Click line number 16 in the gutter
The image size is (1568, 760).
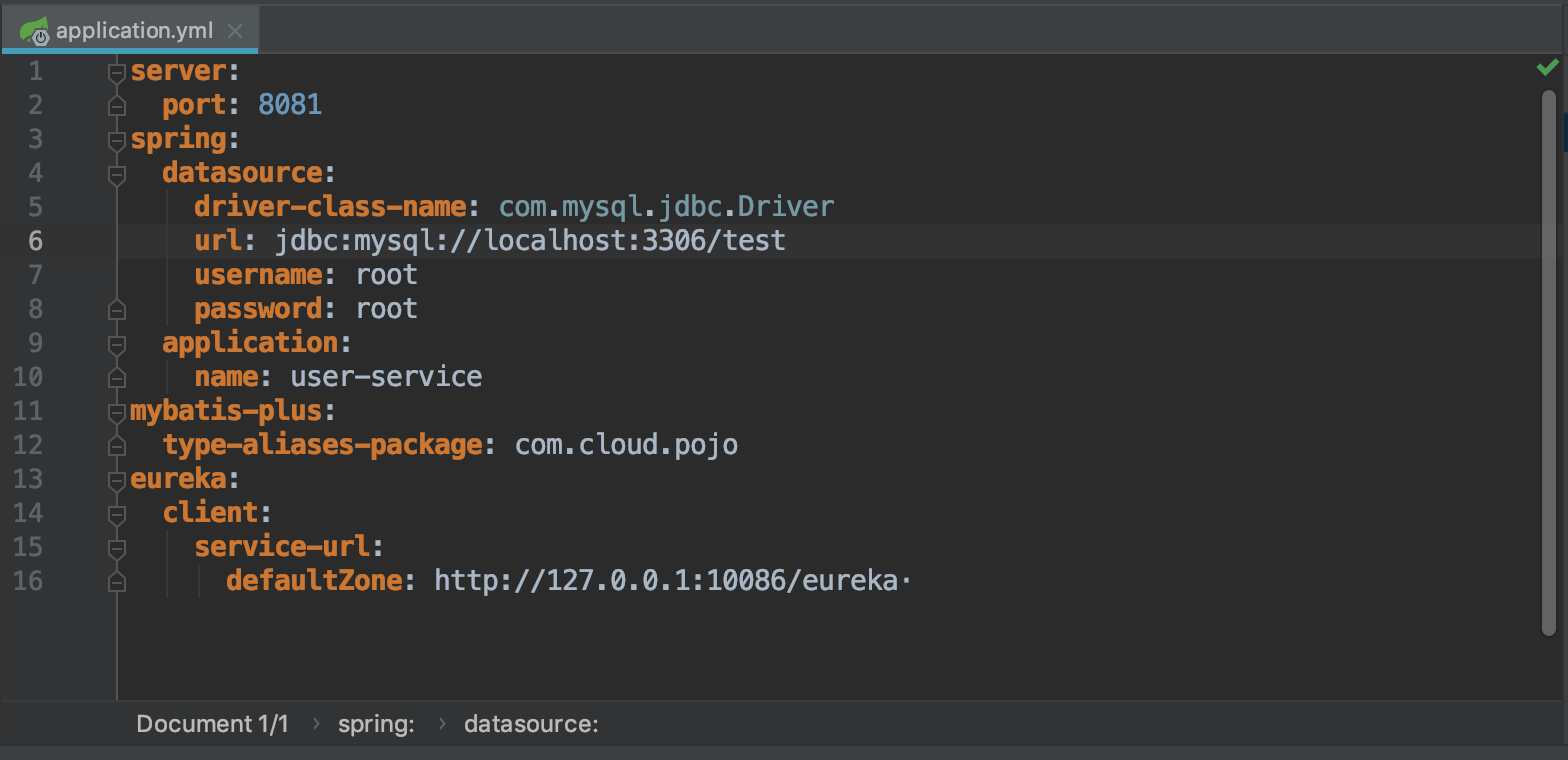coord(28,581)
